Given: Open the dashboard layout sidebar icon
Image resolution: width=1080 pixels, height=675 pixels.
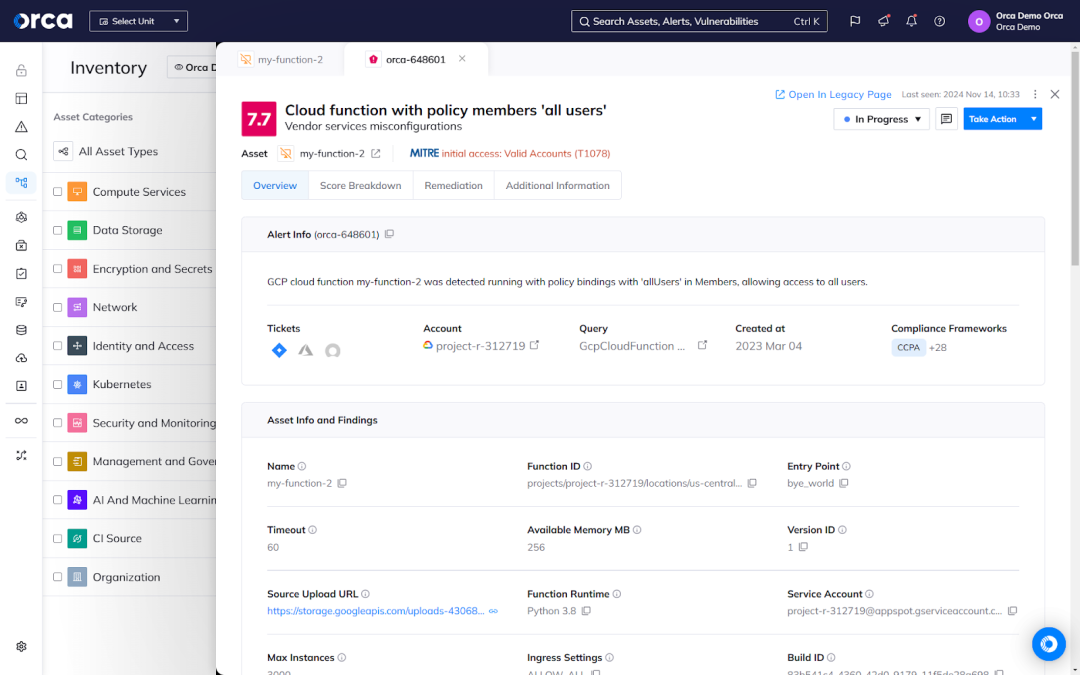Looking at the screenshot, I should tap(21, 98).
